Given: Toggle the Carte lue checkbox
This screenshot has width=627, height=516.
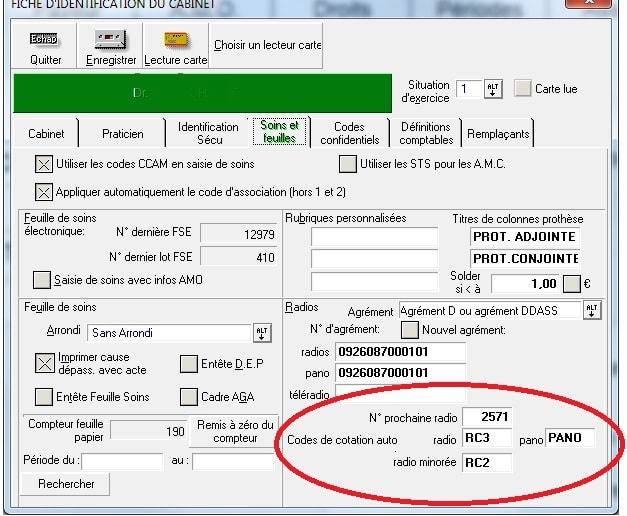Looking at the screenshot, I should 523,89.
